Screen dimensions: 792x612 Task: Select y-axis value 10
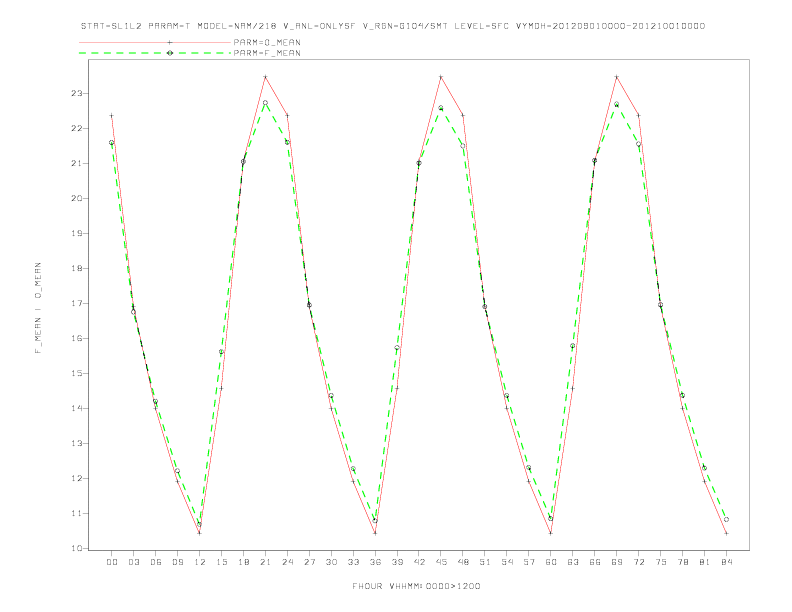(77, 548)
